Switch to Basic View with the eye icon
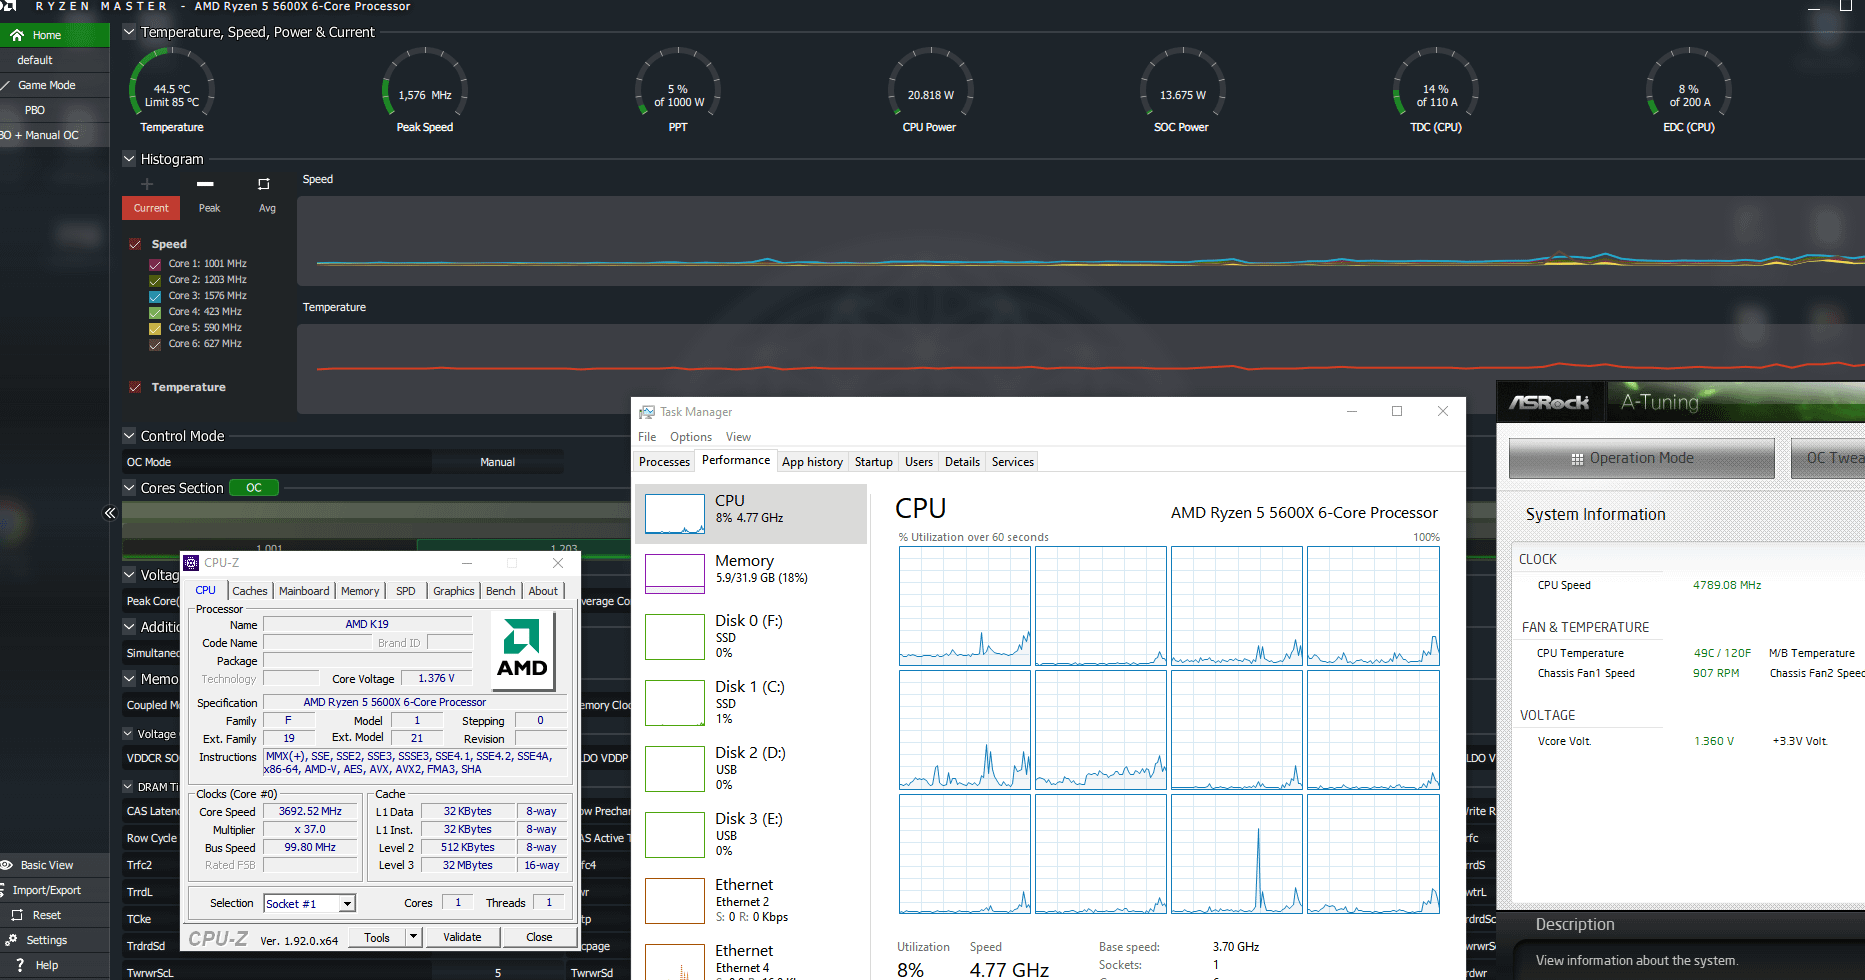Viewport: 1865px width, 980px height. point(6,865)
